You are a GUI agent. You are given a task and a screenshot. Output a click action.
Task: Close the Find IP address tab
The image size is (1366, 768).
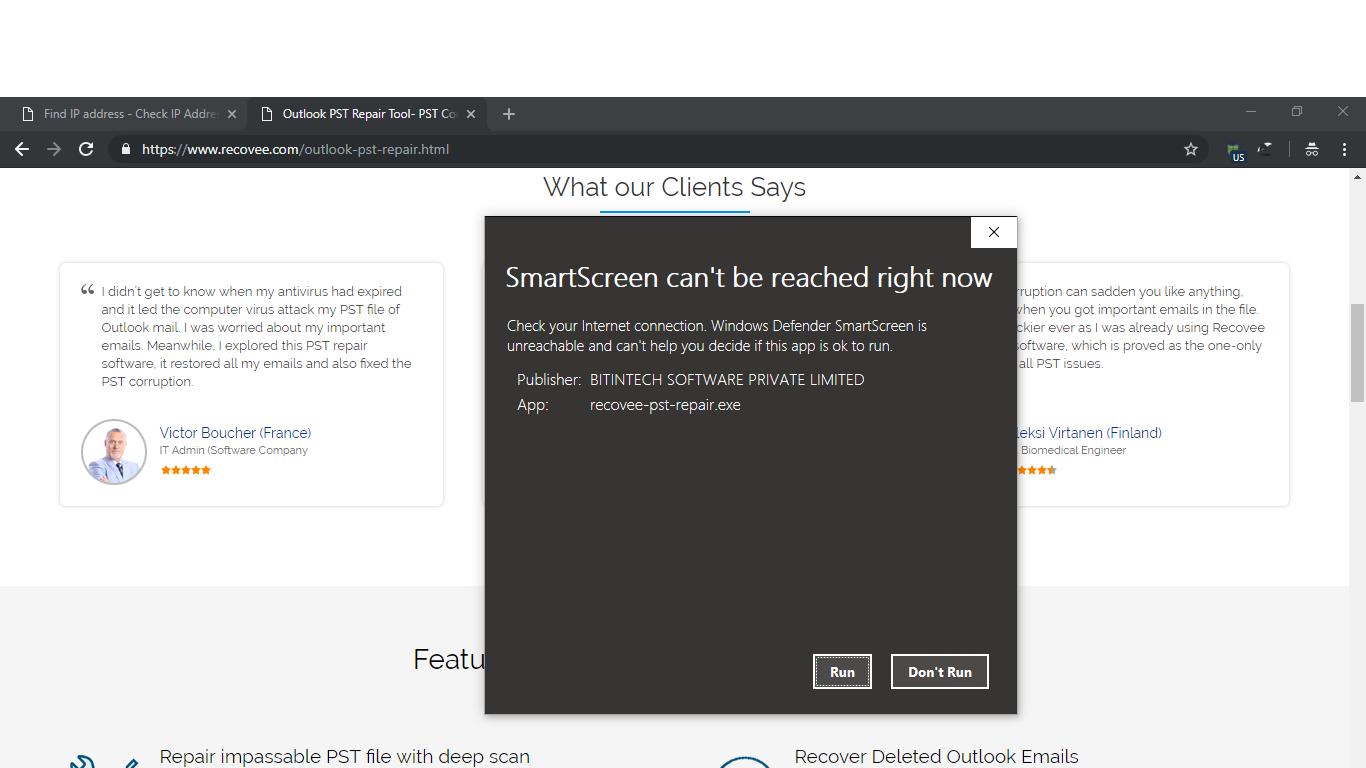tap(232, 114)
